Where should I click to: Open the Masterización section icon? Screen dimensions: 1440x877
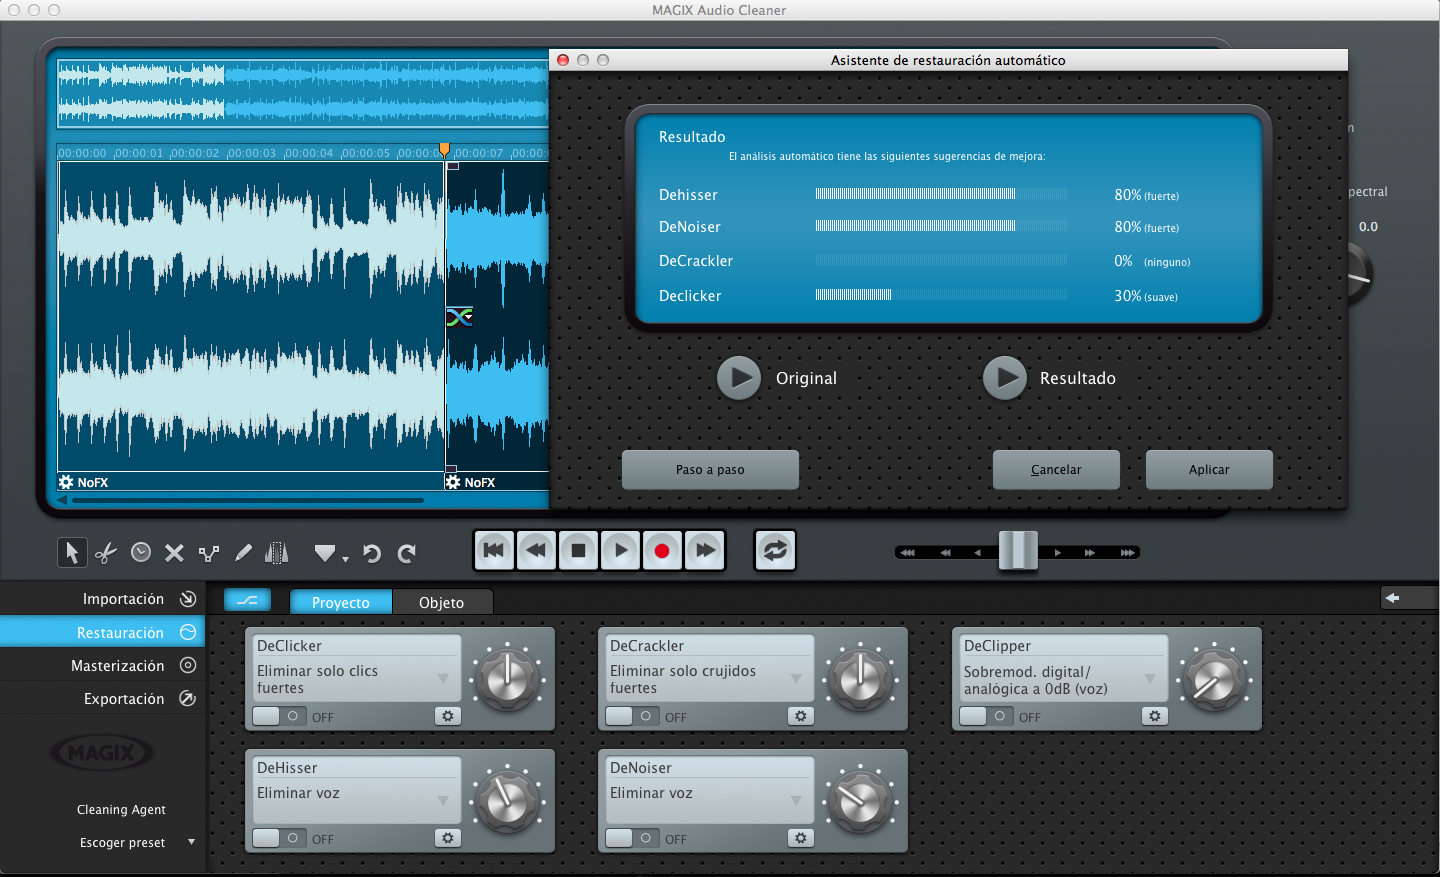[x=188, y=665]
